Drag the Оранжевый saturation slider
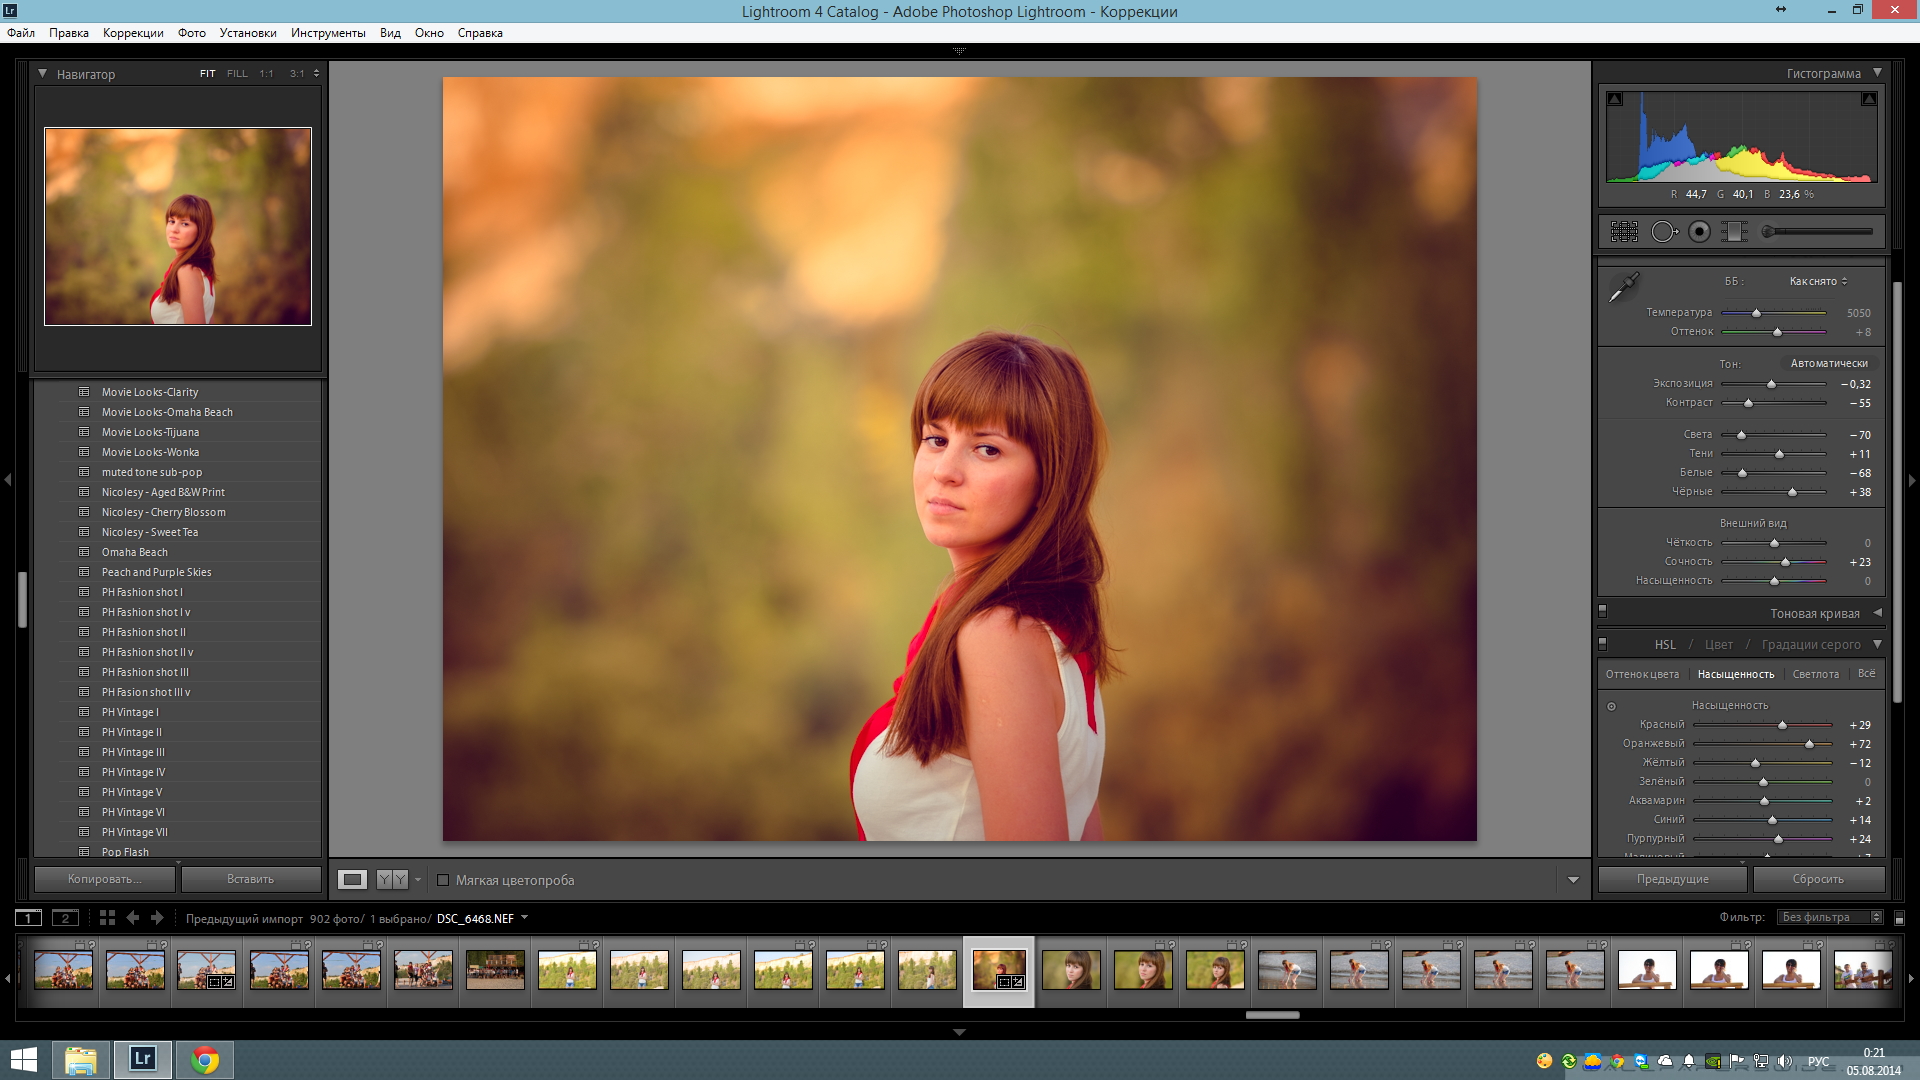Viewport: 1920px width, 1080px height. point(1812,742)
